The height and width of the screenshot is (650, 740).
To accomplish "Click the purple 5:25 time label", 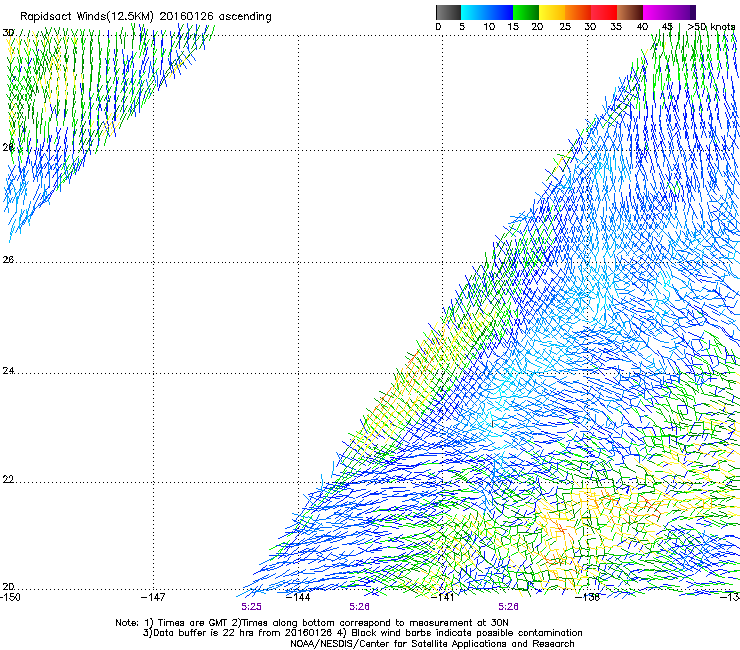I will pyautogui.click(x=251, y=607).
